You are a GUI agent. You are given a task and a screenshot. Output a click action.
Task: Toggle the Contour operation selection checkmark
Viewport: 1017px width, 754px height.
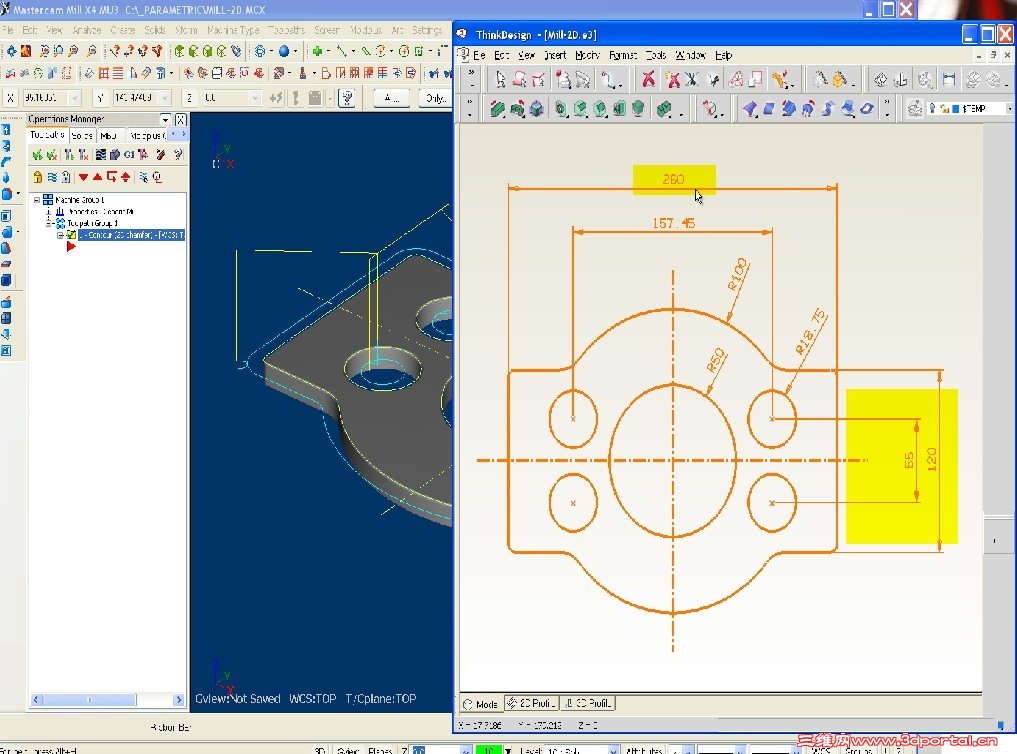[x=71, y=235]
